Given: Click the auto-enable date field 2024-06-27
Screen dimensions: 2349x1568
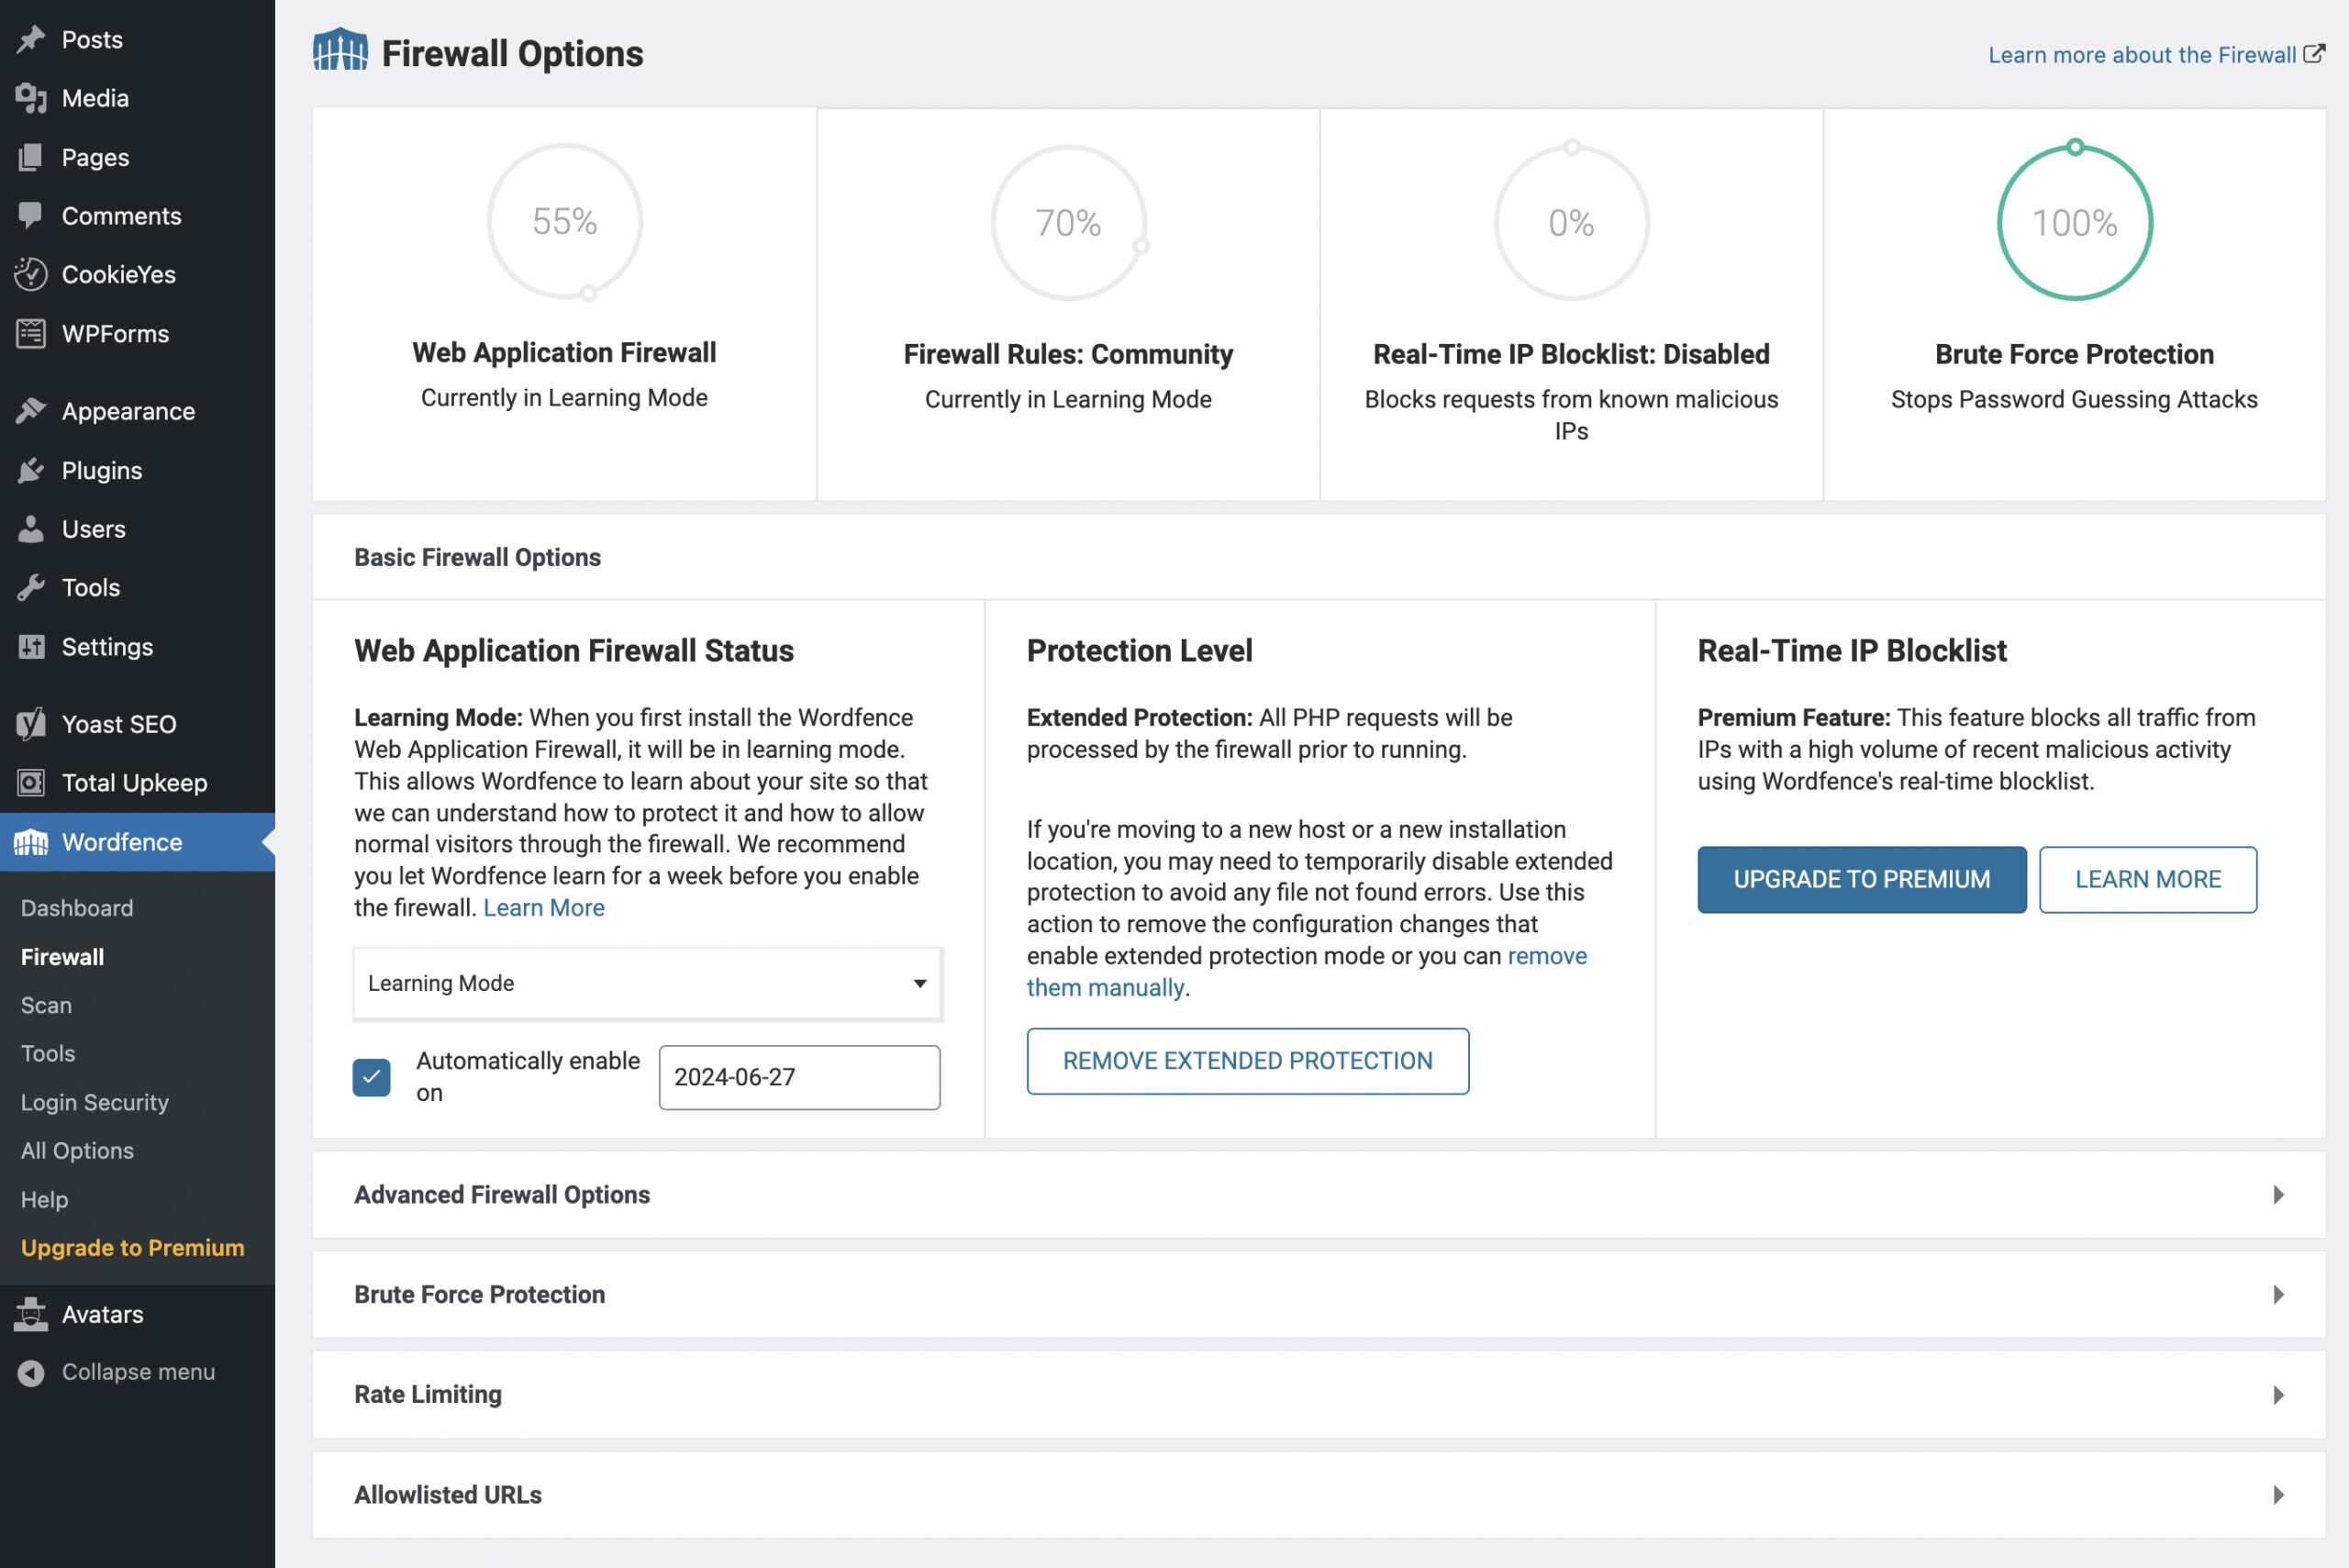Looking at the screenshot, I should click(799, 1077).
